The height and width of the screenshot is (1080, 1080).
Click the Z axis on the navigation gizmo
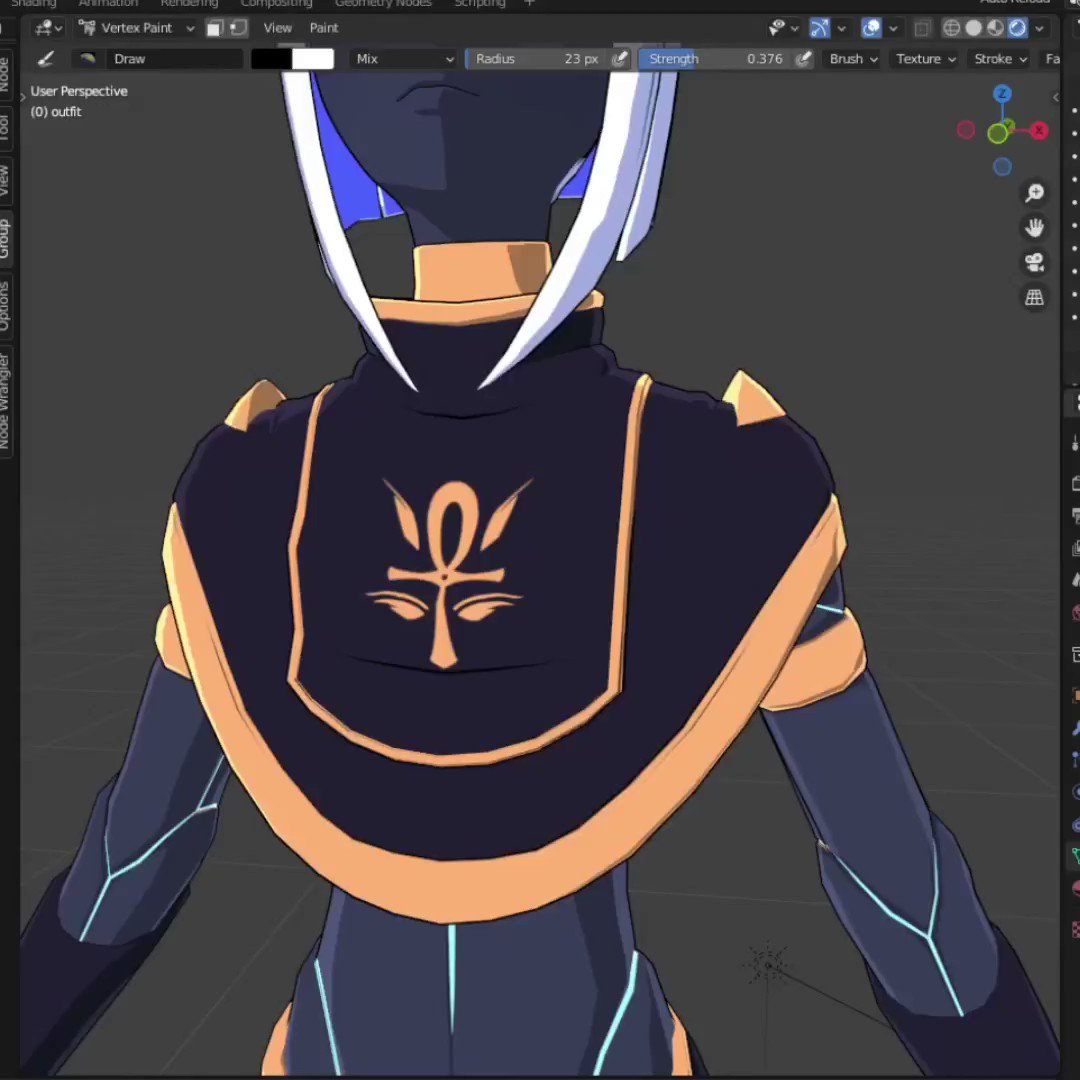coord(1002,93)
